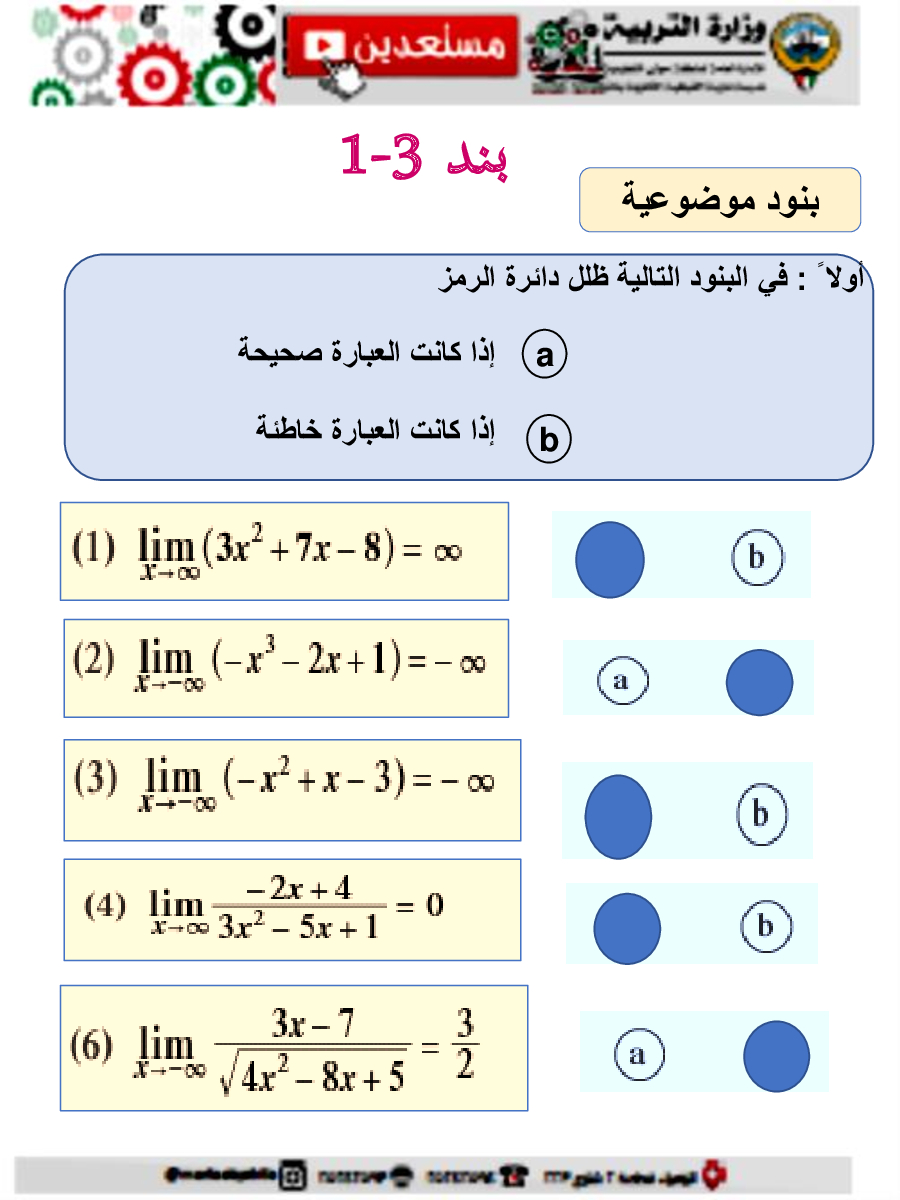The image size is (900, 1200).
Task: Click the Instagram icon in the footer
Action: pyautogui.click(x=293, y=1173)
